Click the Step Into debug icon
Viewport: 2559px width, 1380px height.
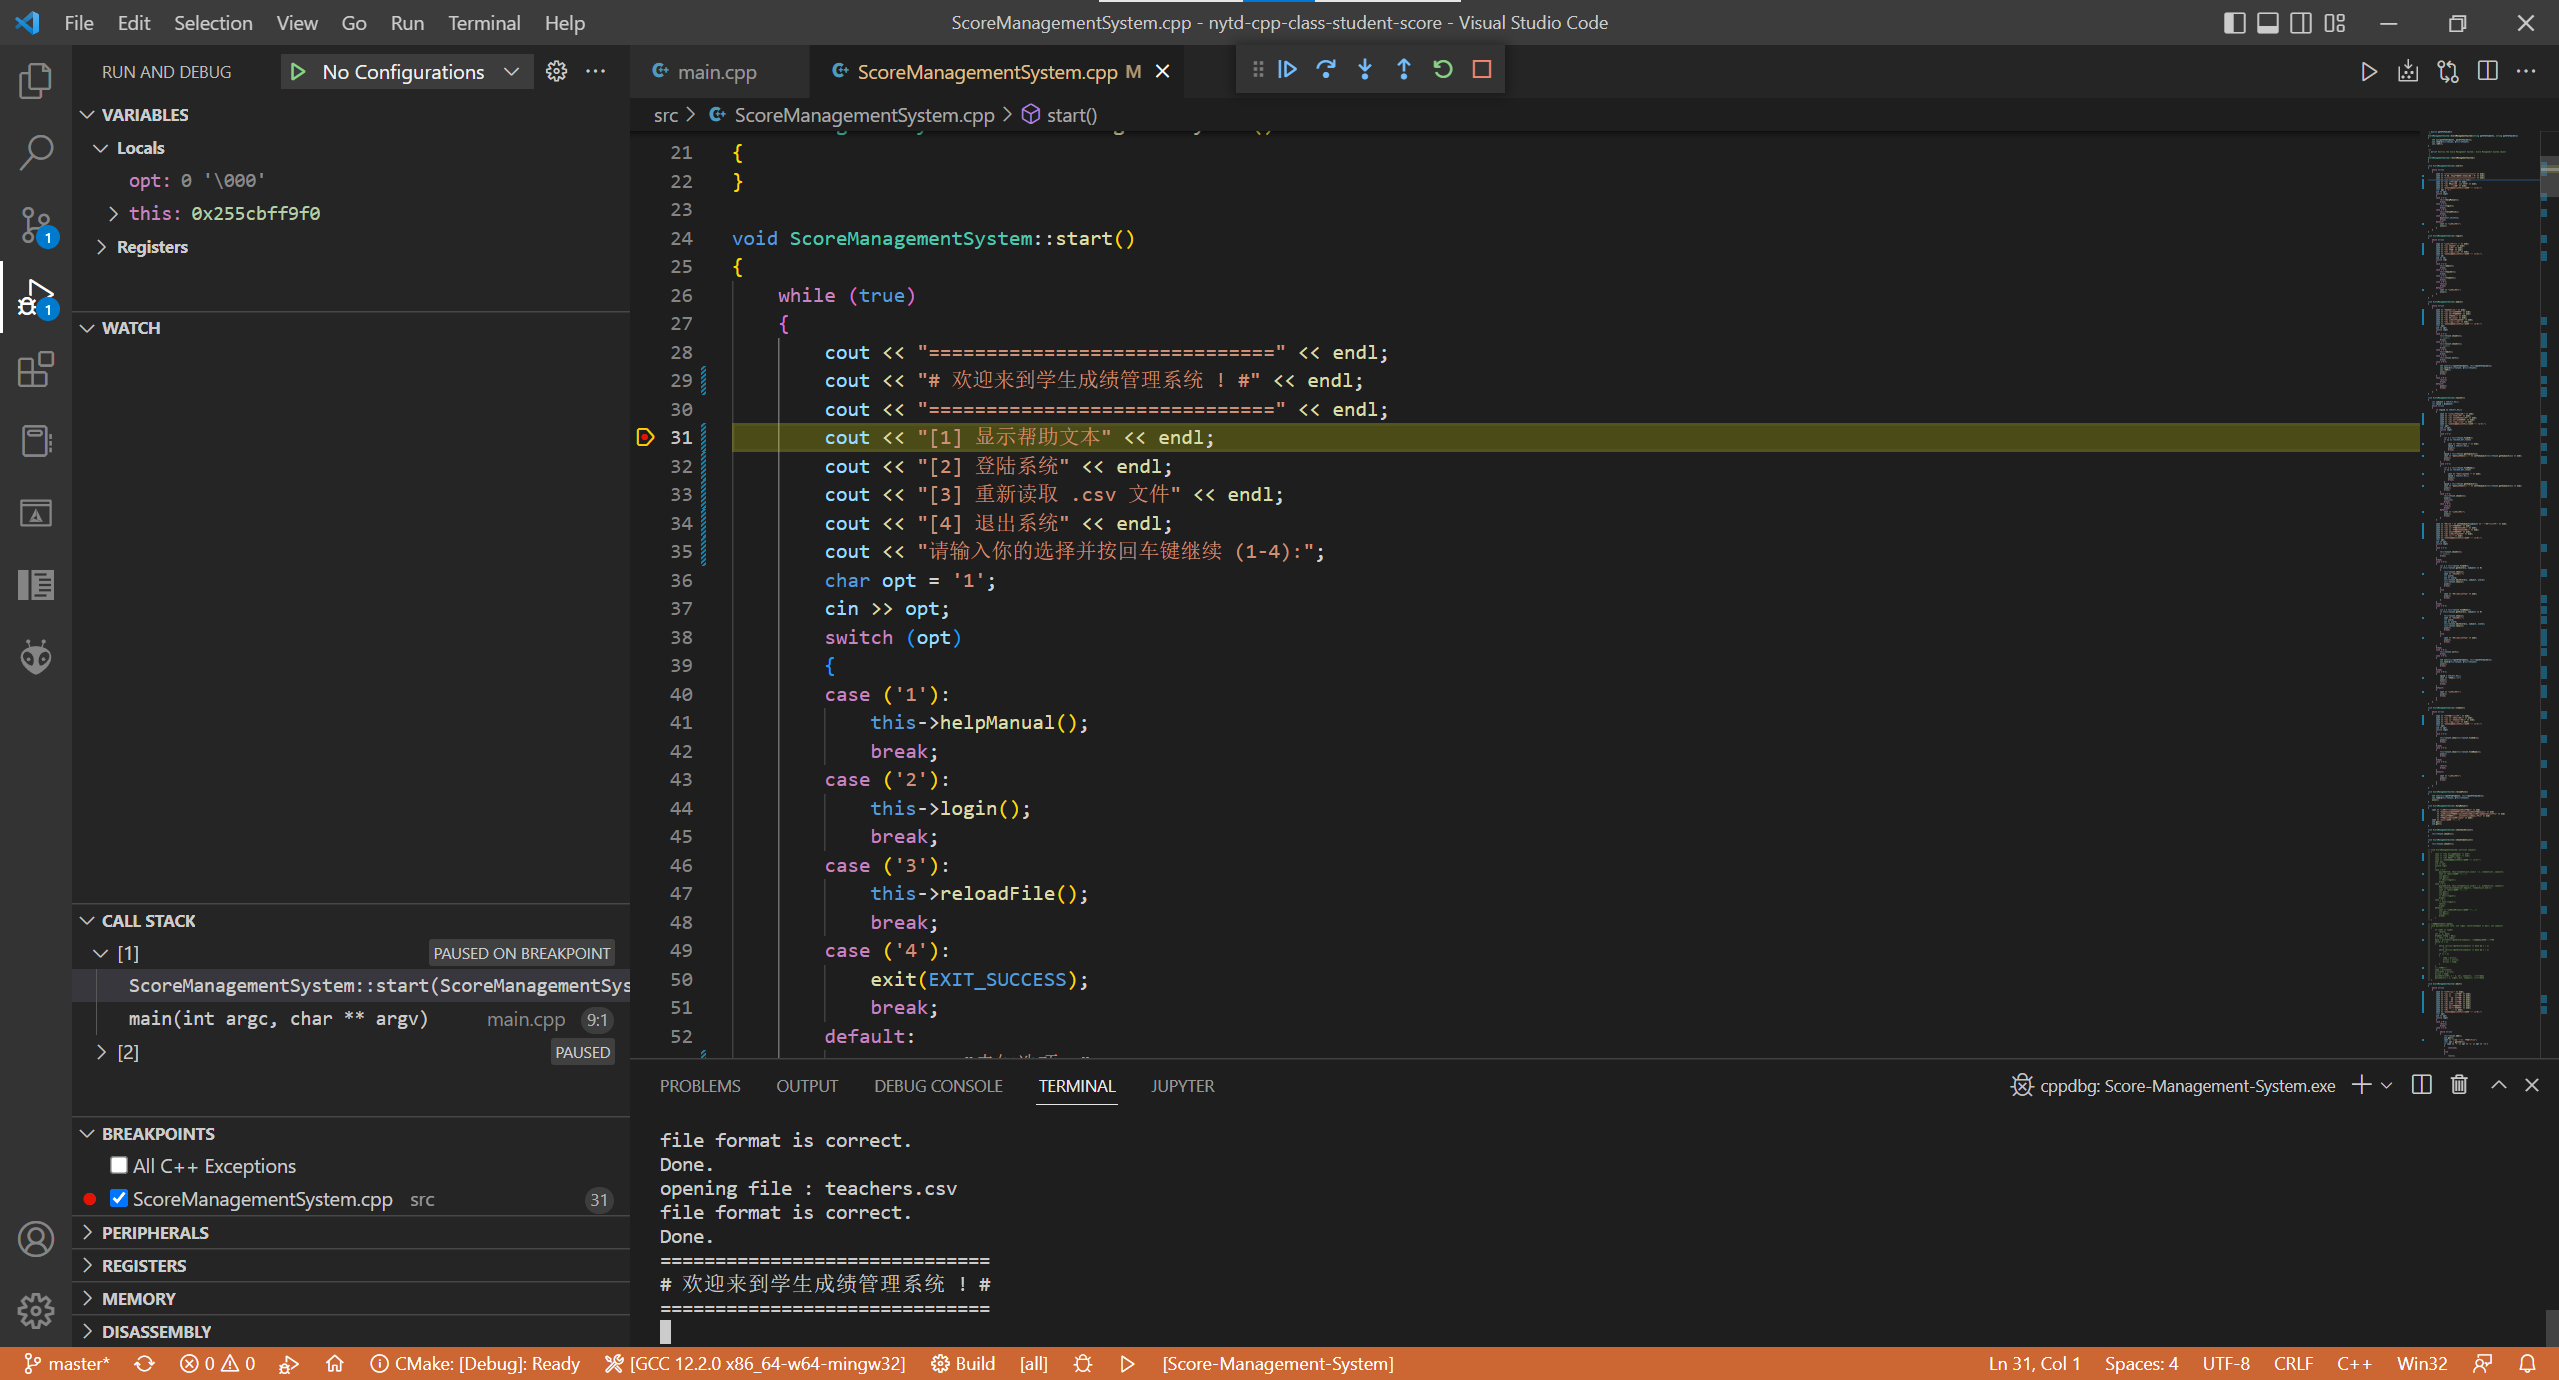[x=1365, y=69]
